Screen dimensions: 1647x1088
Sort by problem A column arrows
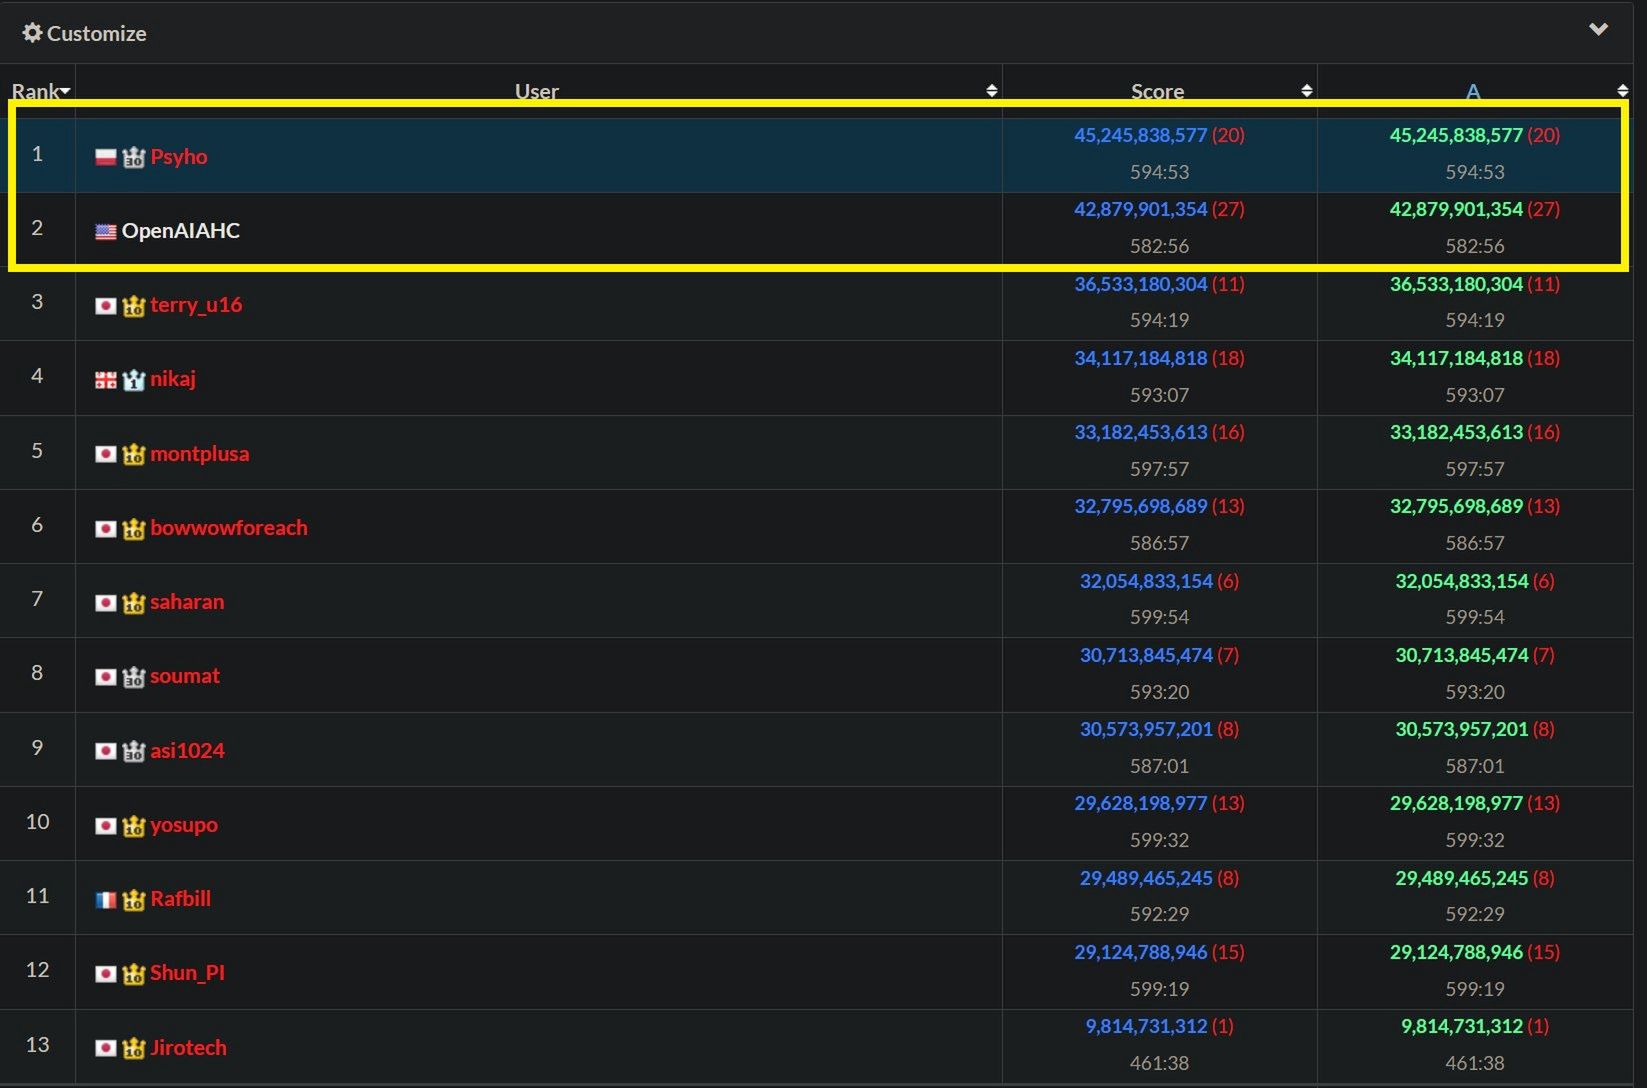pyautogui.click(x=1622, y=91)
